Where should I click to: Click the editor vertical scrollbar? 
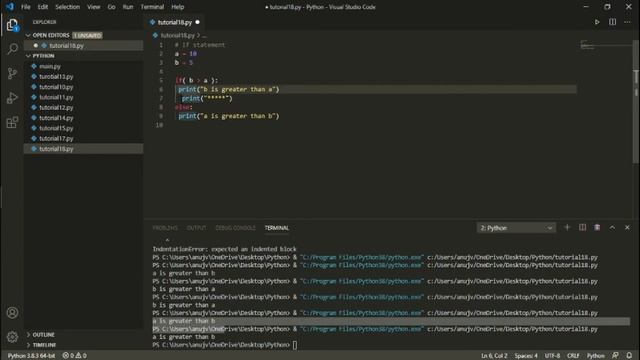(636, 102)
